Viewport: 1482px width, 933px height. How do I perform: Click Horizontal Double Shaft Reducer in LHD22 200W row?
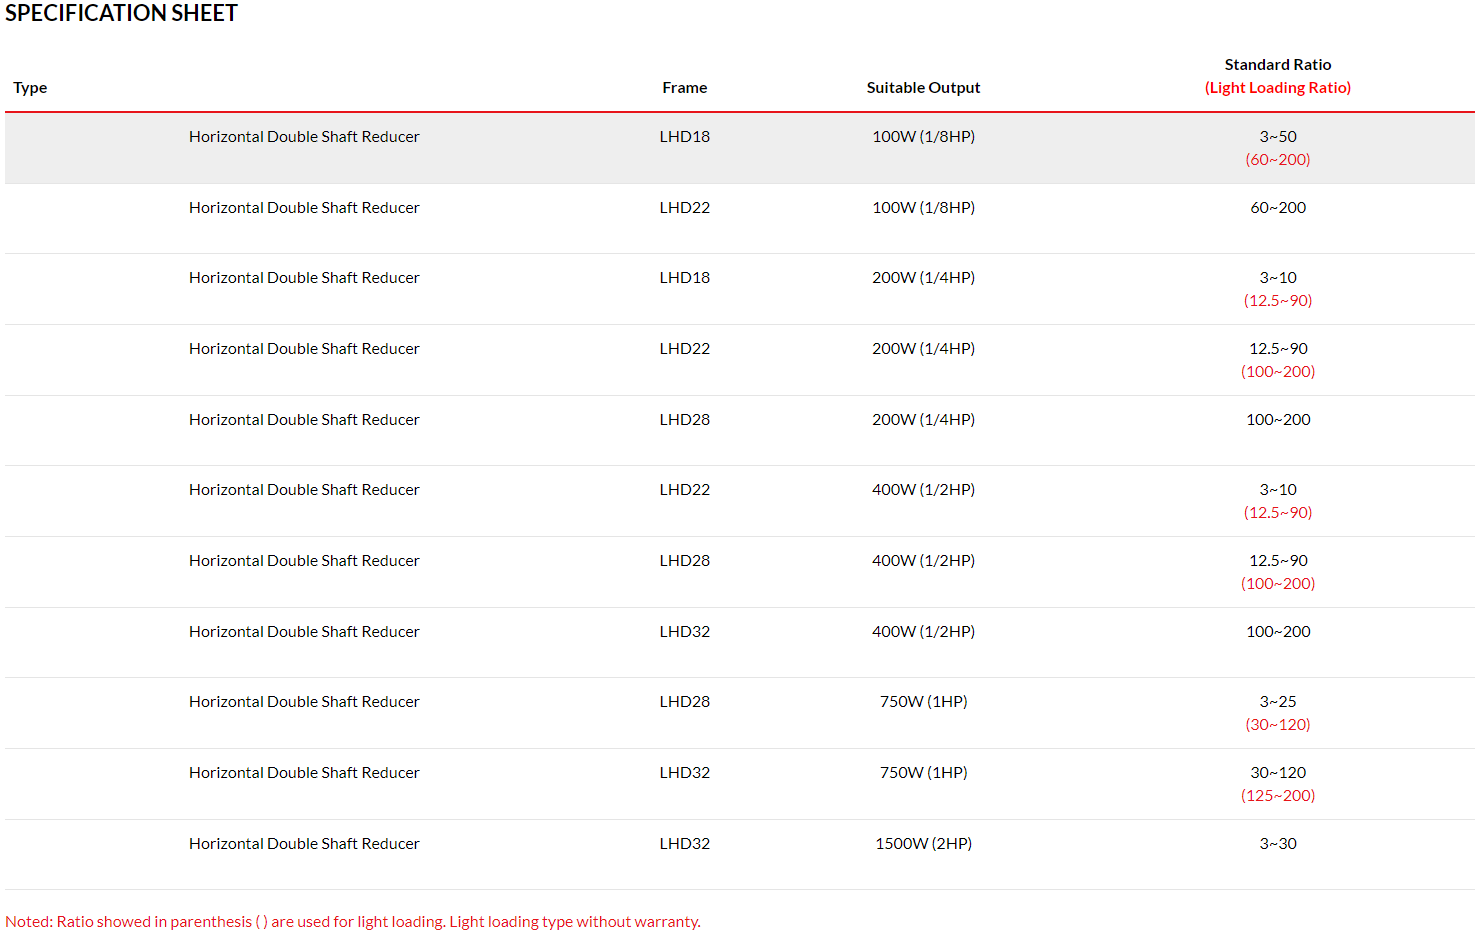[304, 349]
